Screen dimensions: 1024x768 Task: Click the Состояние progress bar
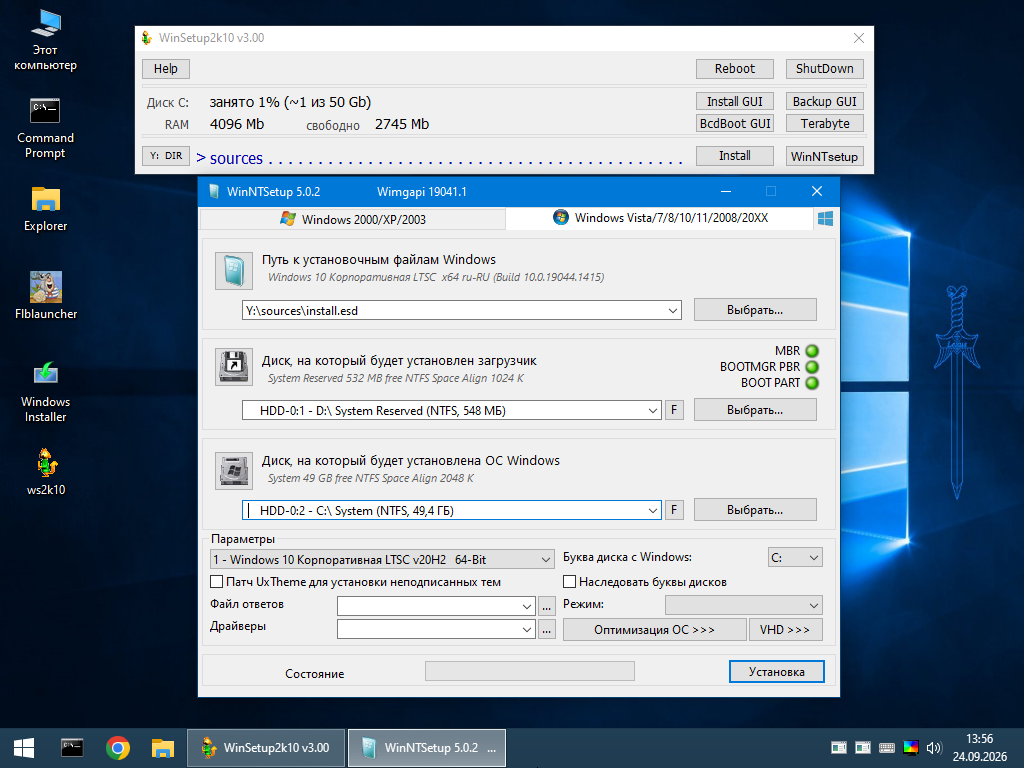point(530,671)
